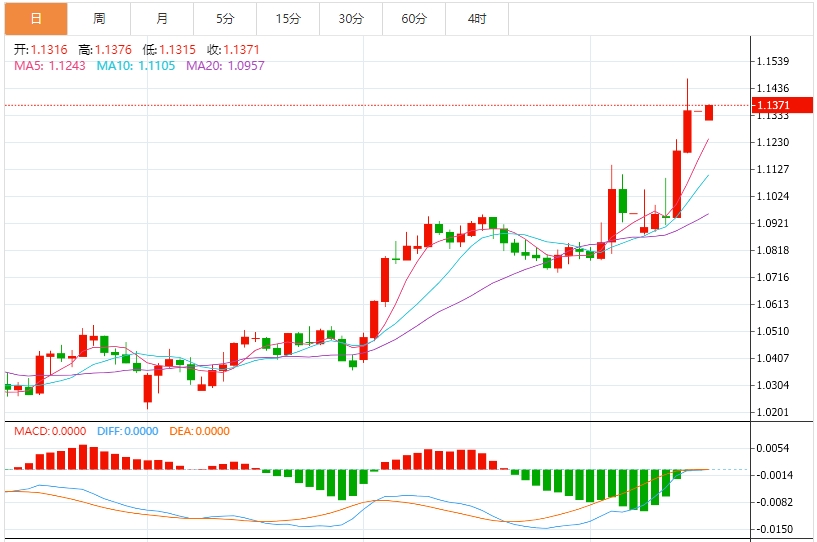Switch to the 周 weekly tab
This screenshot has height=542, width=817.
(x=99, y=19)
